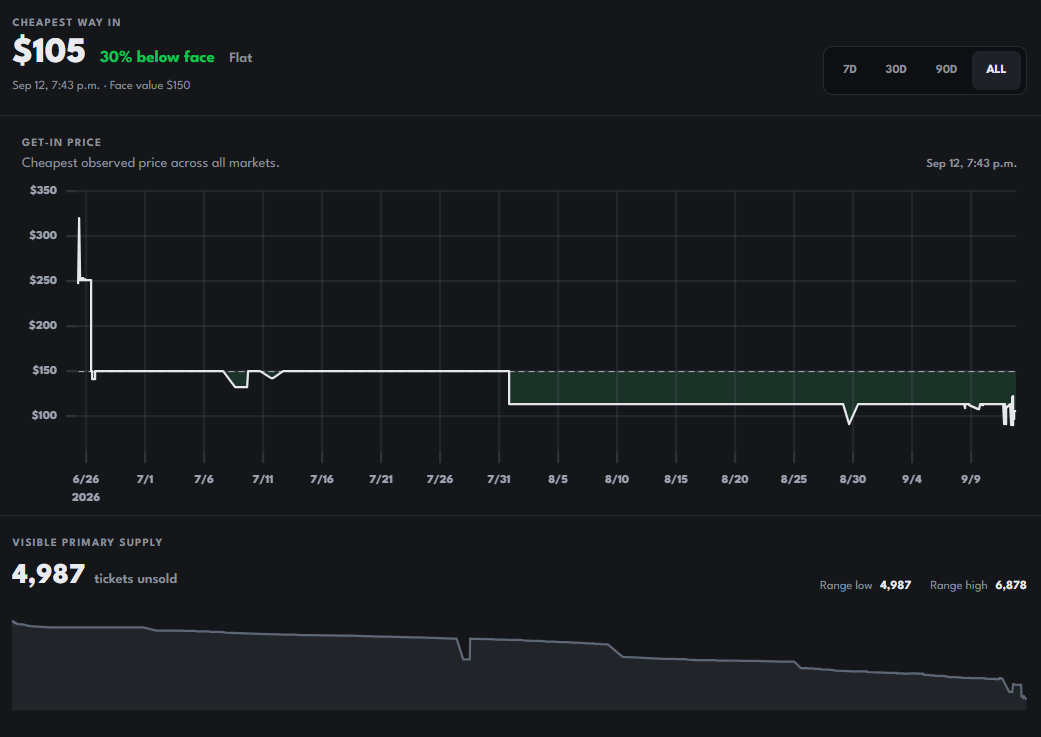This screenshot has height=737, width=1041.
Task: Click the $350 y-axis label
Action: pyautogui.click(x=43, y=191)
